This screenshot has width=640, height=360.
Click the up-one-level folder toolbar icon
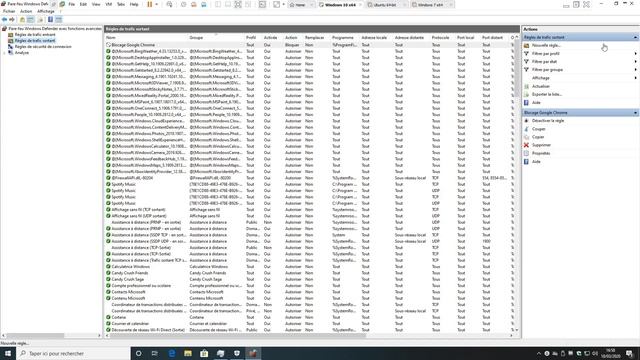pos(22,20)
